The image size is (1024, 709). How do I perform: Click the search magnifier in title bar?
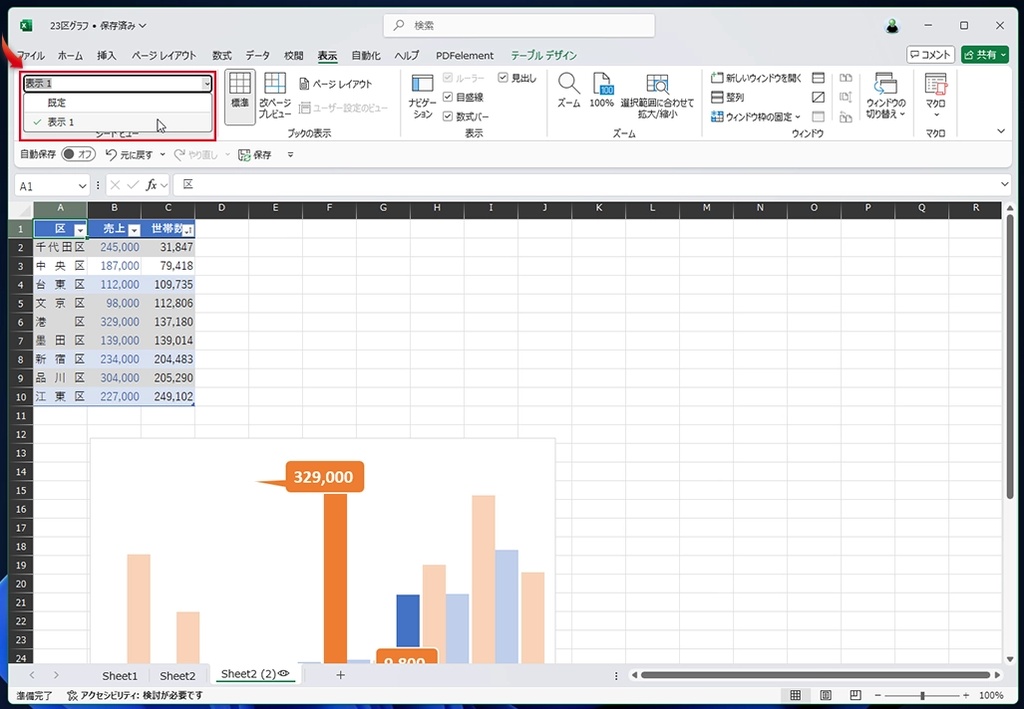398,25
